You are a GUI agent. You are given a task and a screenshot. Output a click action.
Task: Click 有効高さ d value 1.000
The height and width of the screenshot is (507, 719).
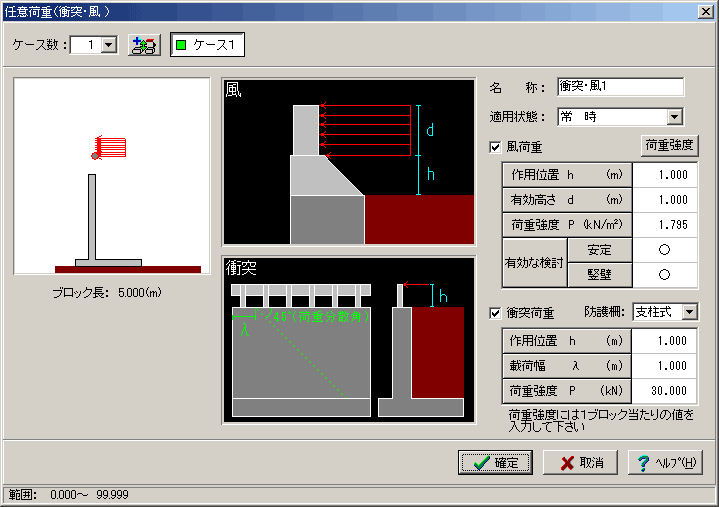665,200
